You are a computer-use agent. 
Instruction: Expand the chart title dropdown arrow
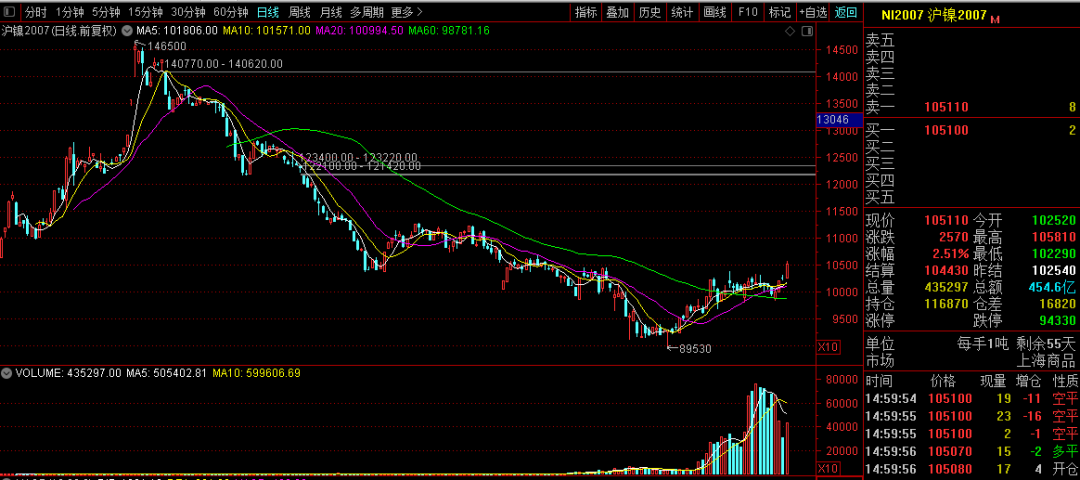tap(127, 30)
